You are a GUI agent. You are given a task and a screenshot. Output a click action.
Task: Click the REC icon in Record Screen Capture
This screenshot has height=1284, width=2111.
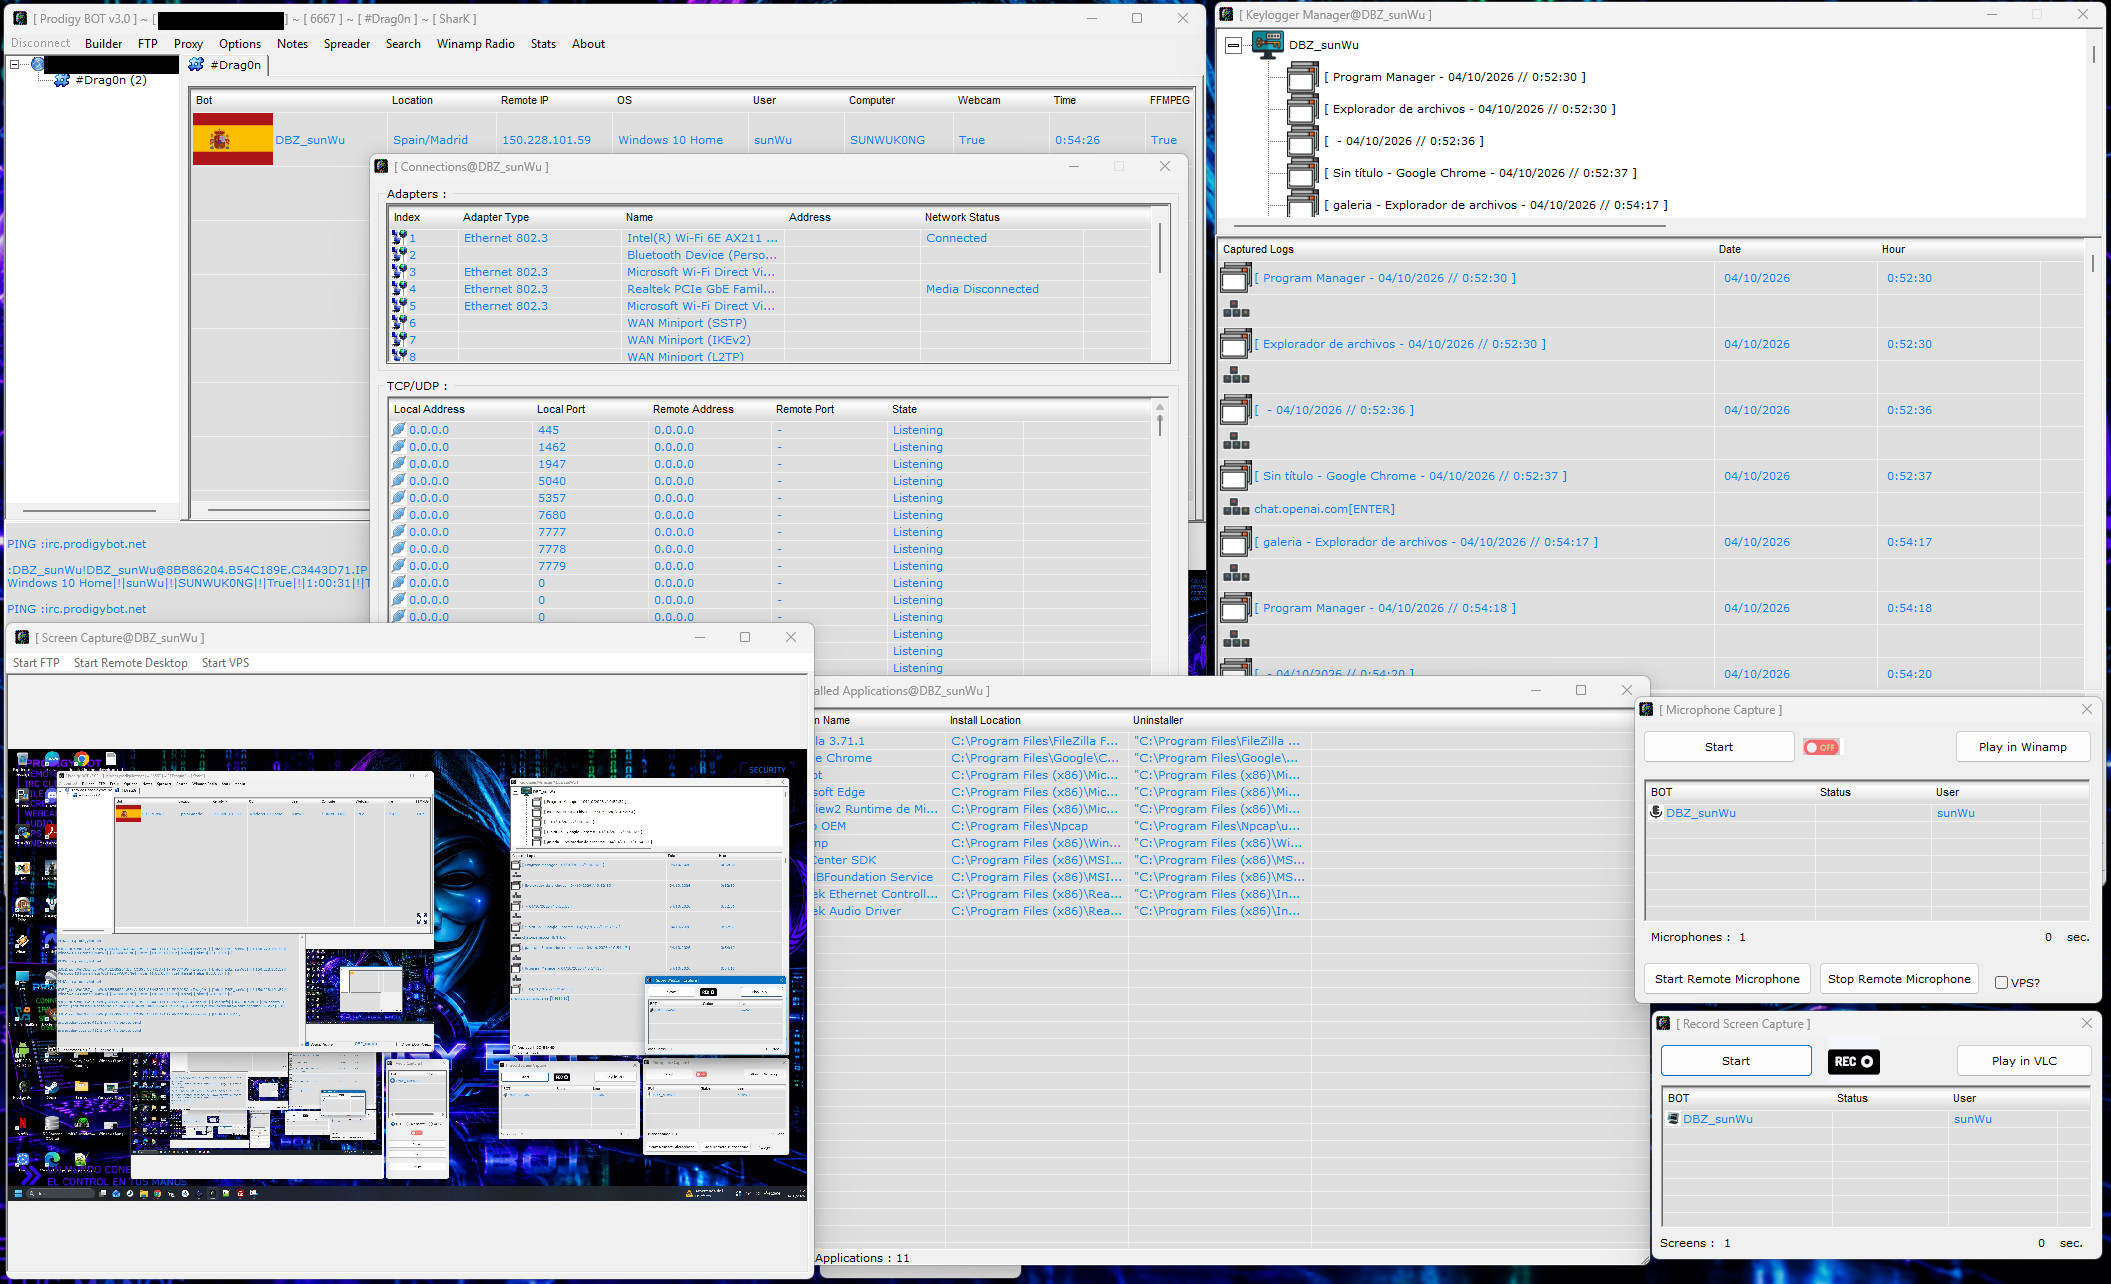pos(1853,1061)
